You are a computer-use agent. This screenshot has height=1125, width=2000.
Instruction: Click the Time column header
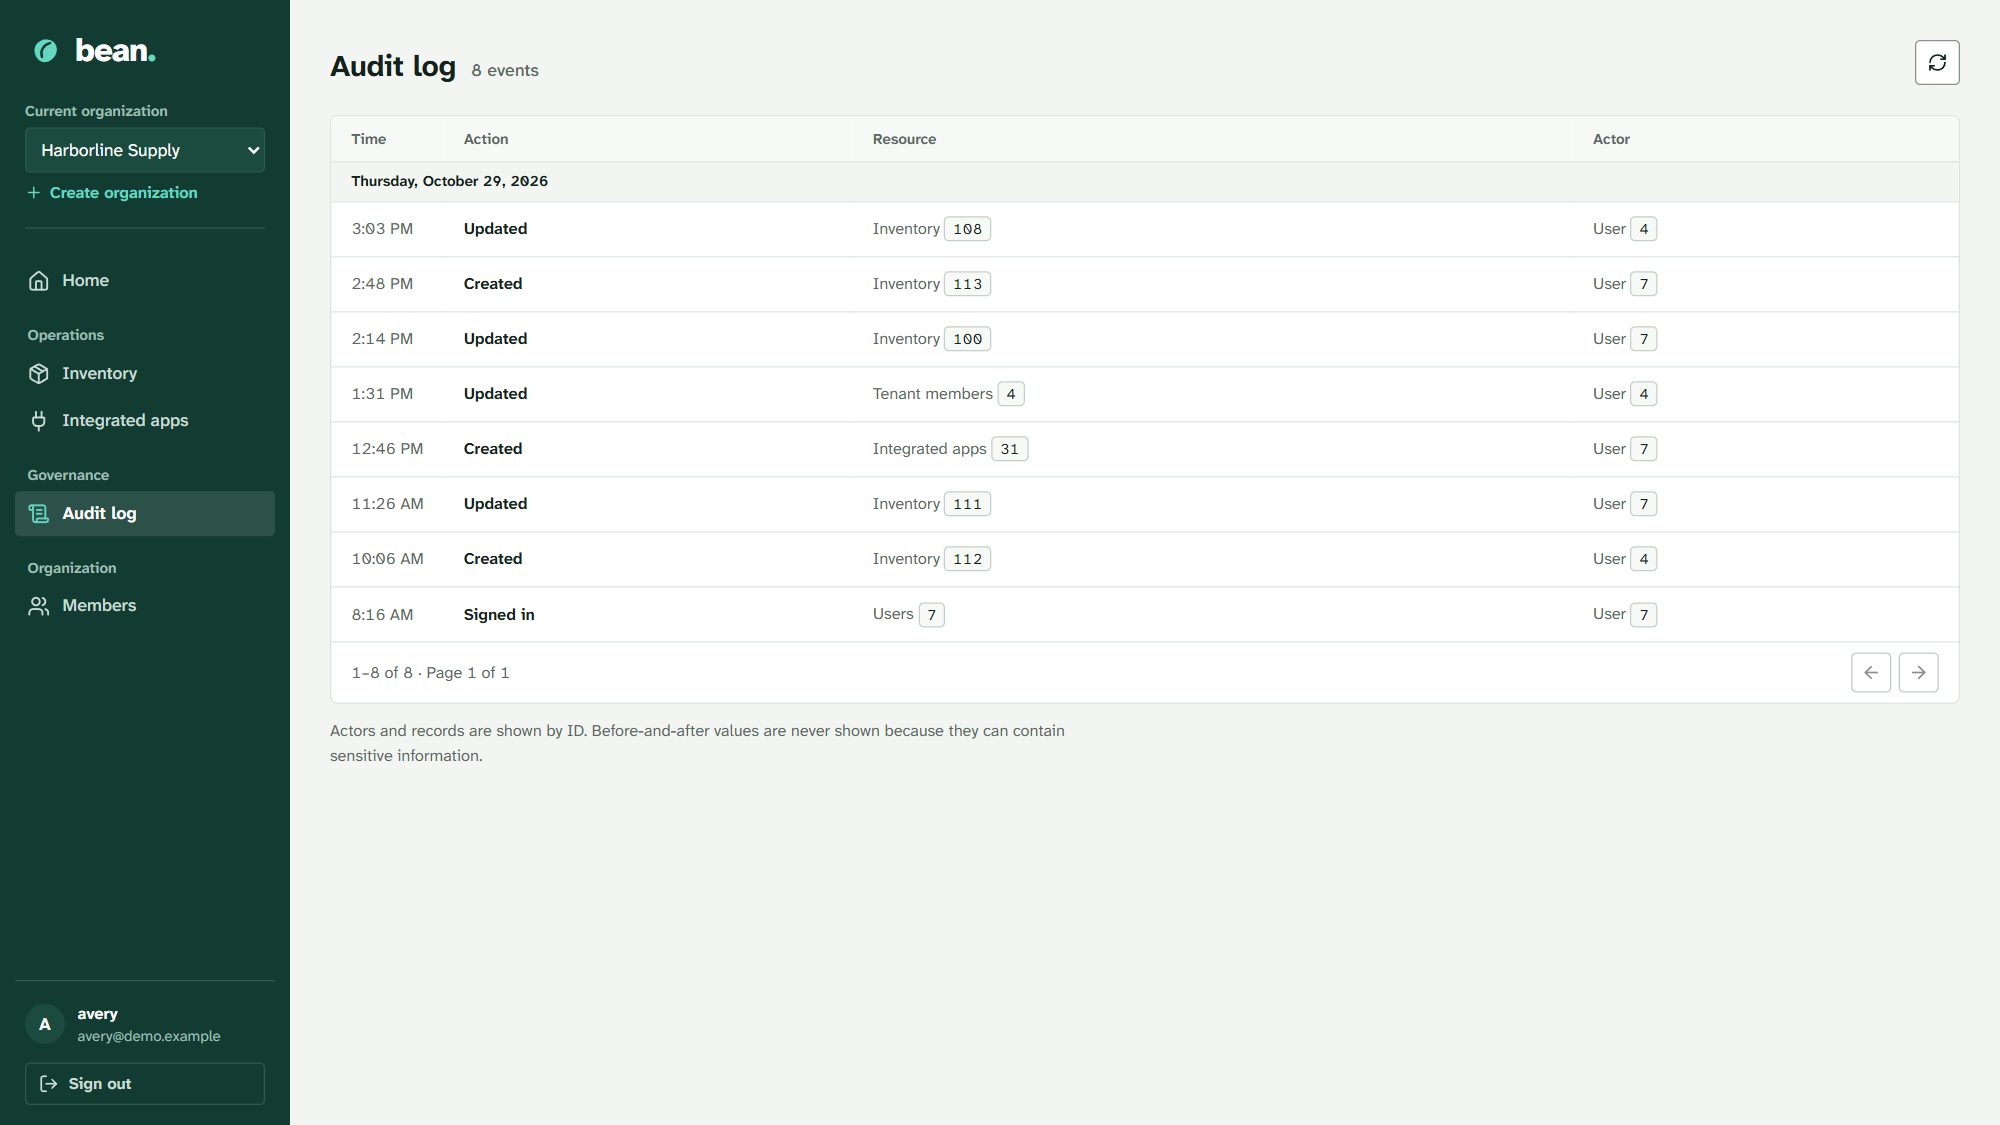(x=368, y=139)
